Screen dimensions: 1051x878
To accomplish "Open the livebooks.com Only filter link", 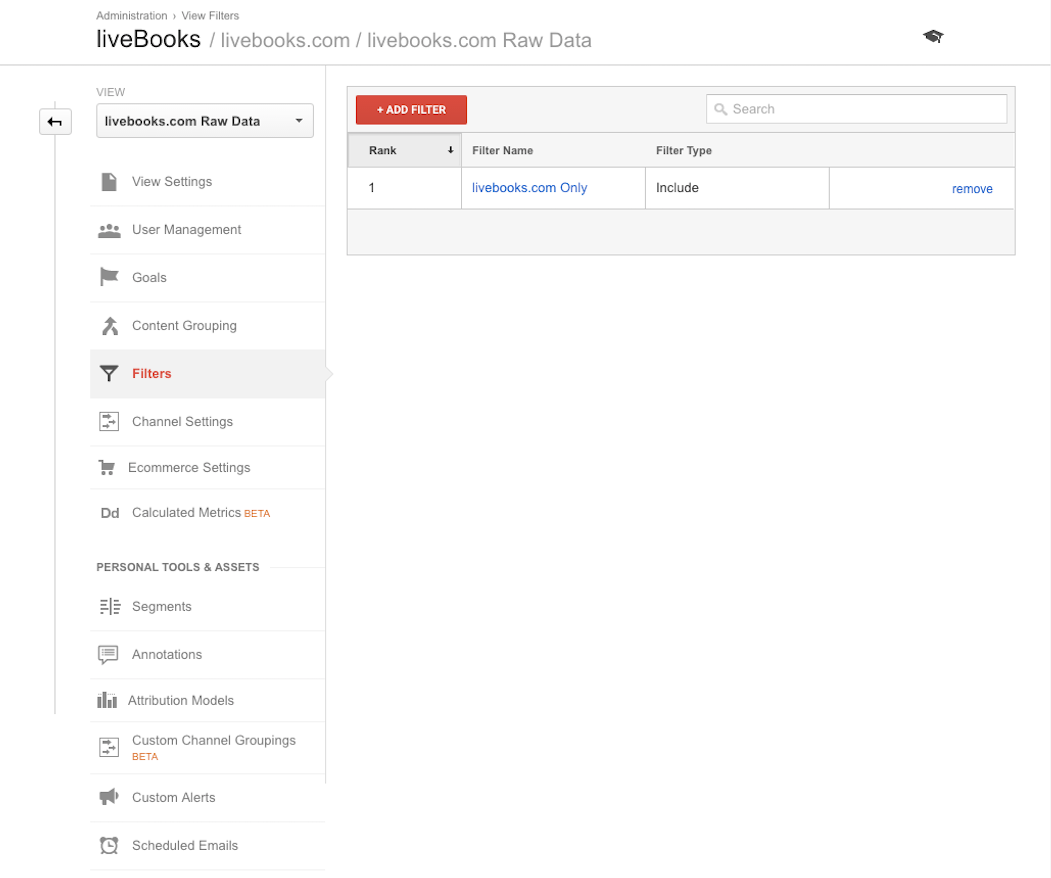I will [x=529, y=188].
